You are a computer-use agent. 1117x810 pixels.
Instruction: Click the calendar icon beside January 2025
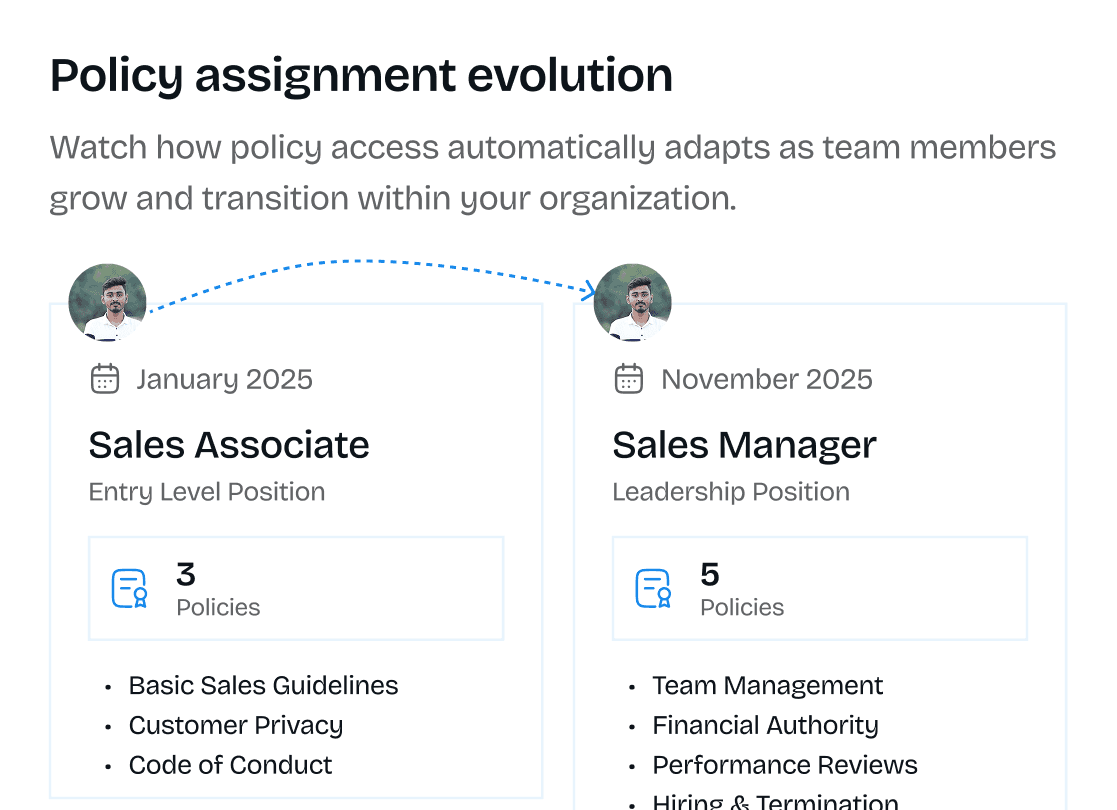click(x=105, y=379)
